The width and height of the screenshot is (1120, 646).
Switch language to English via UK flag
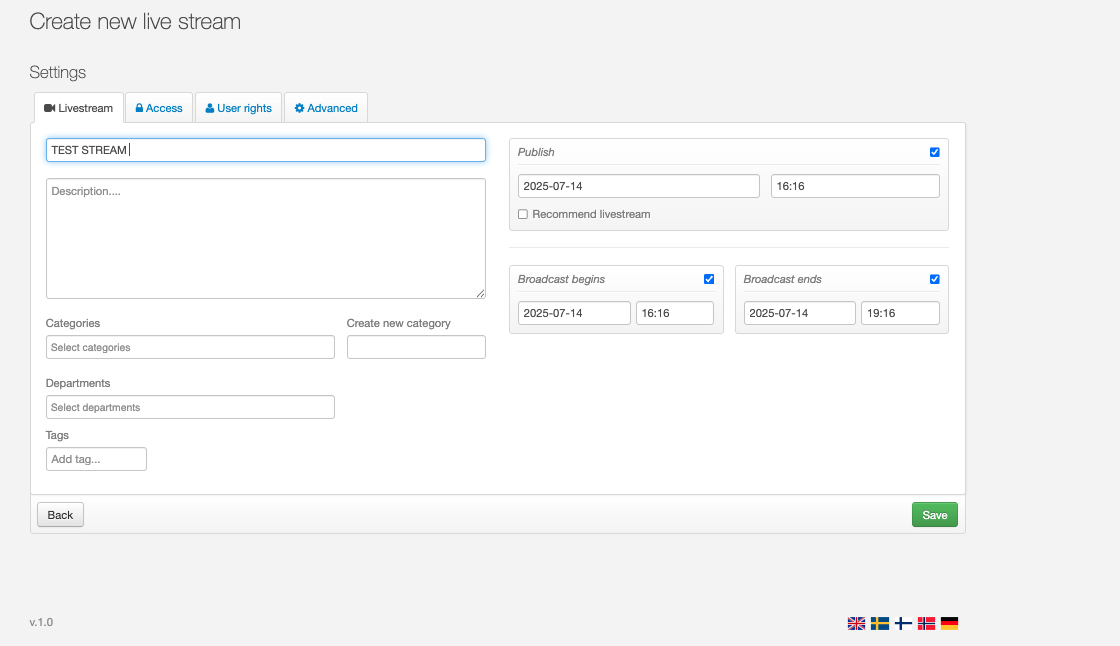click(856, 623)
